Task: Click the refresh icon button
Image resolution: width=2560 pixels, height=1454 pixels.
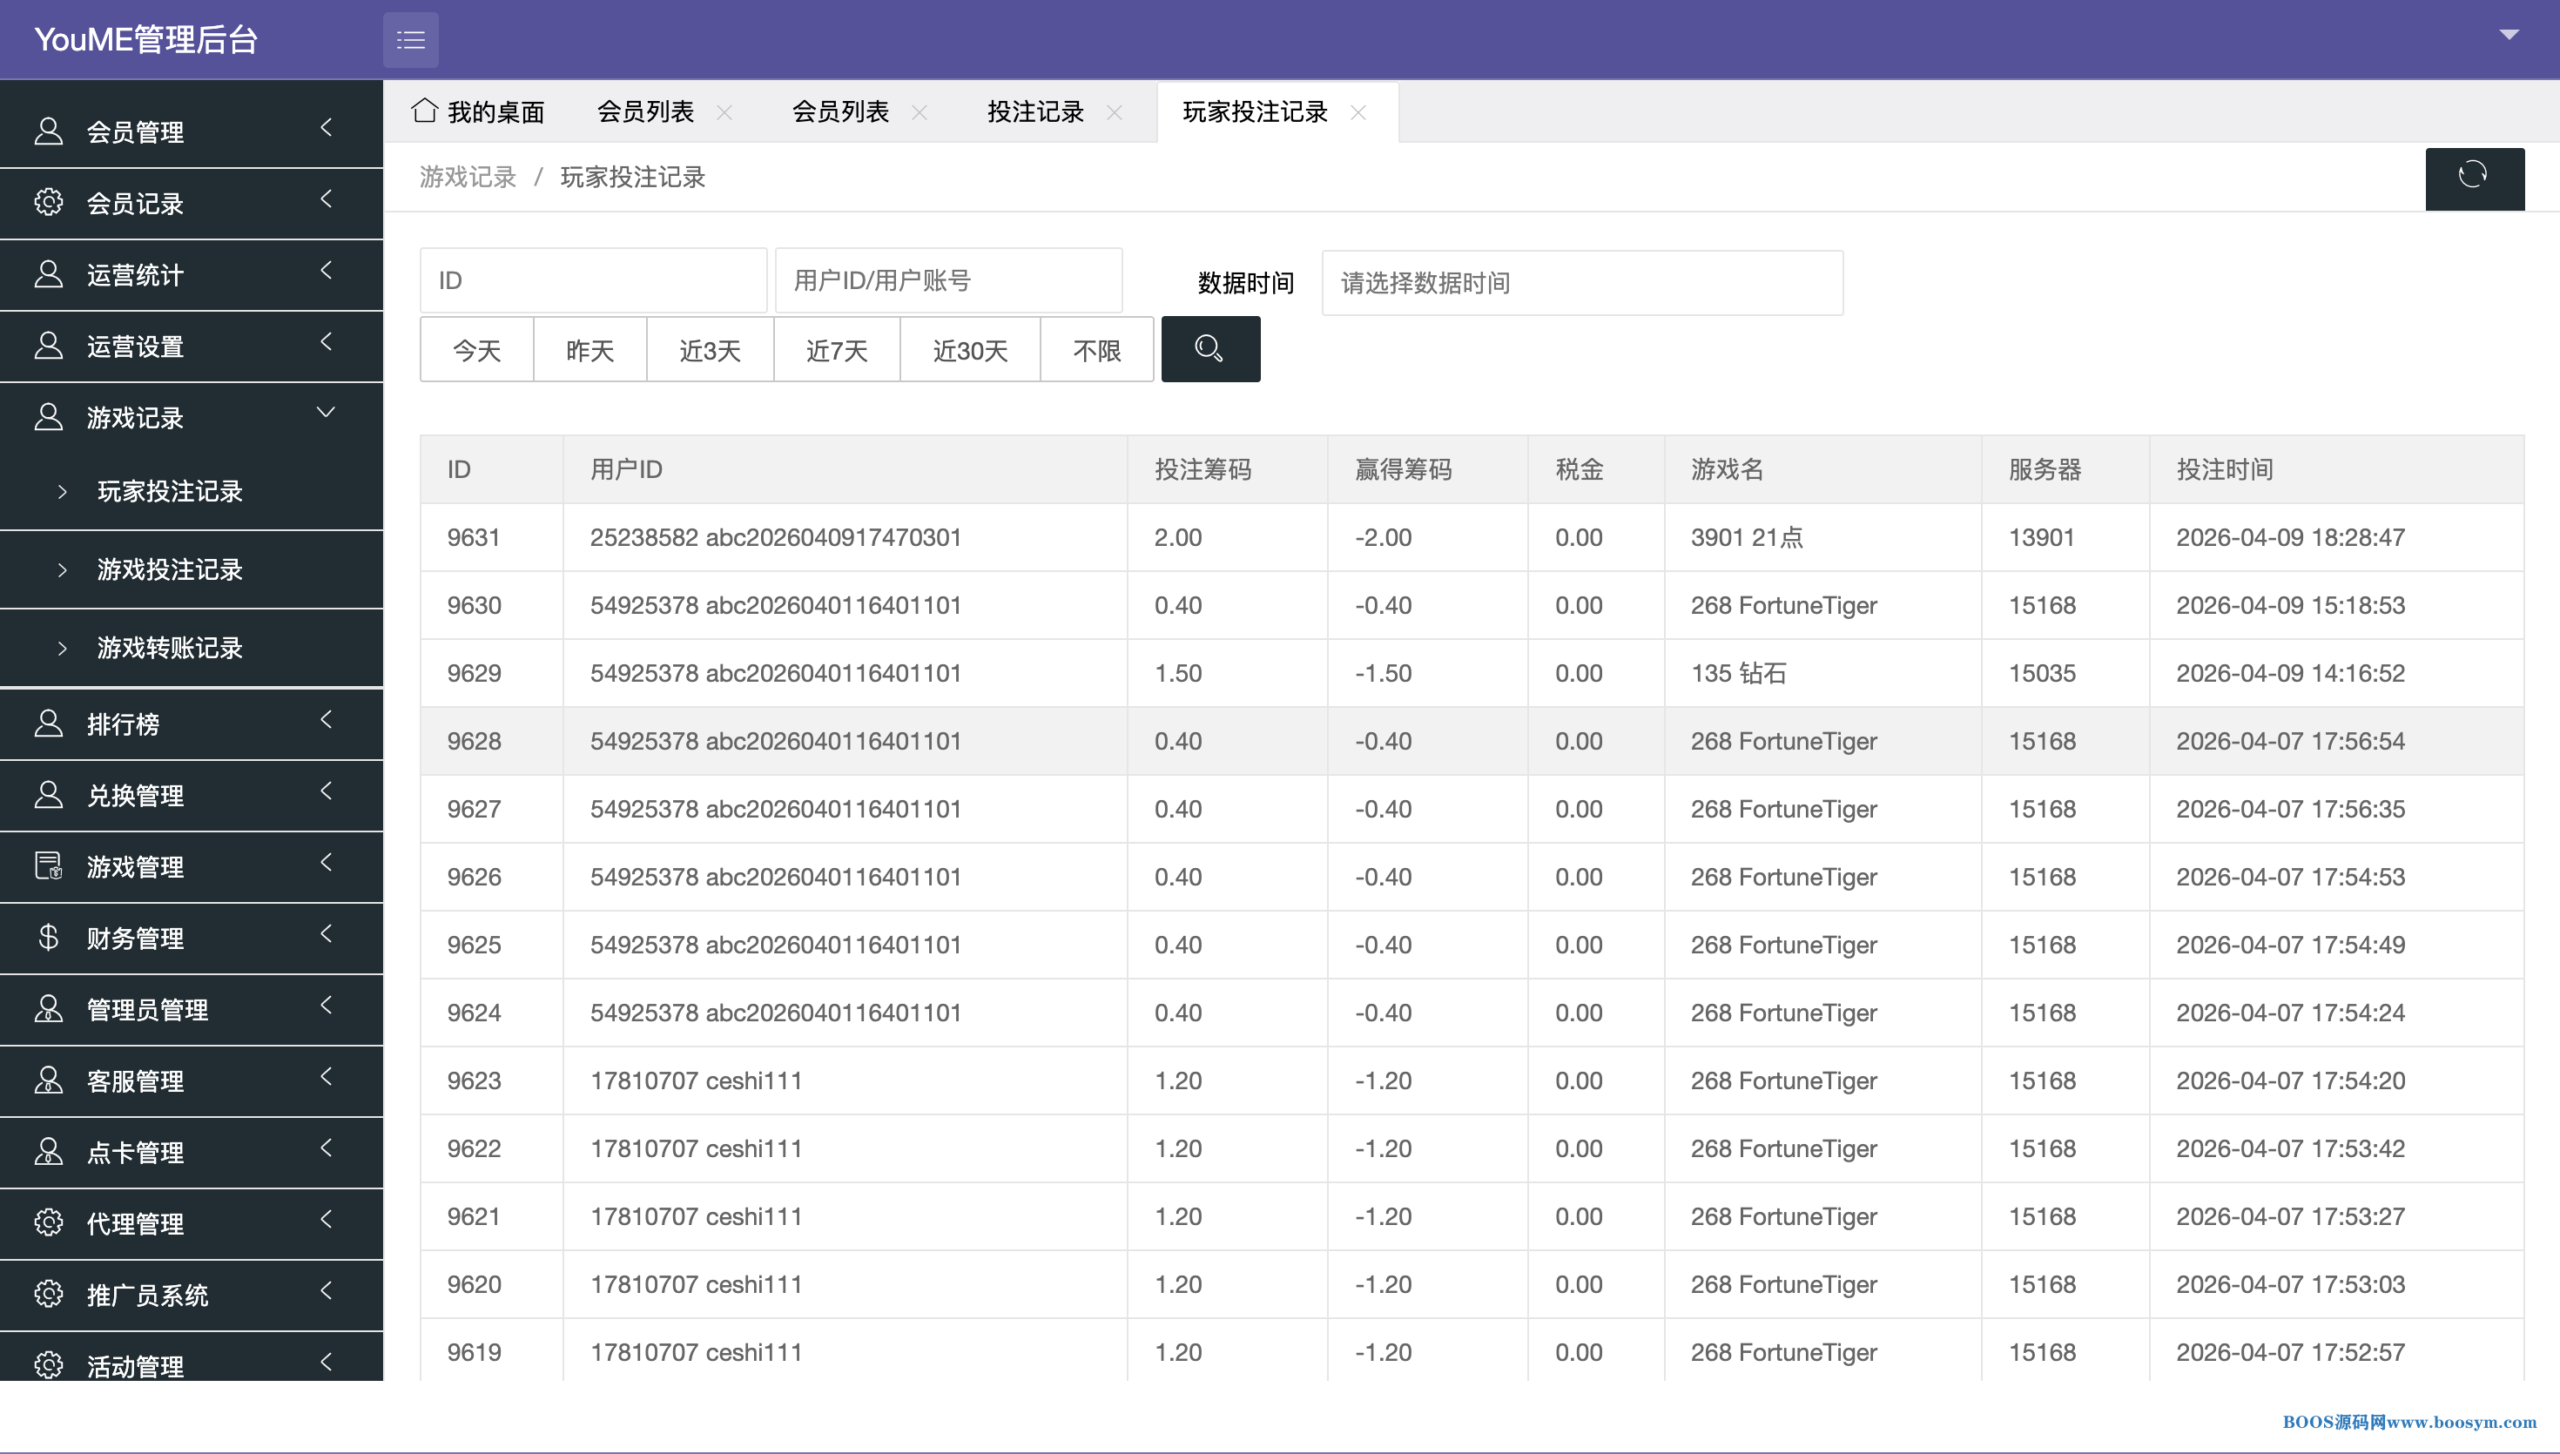Action: point(2473,177)
